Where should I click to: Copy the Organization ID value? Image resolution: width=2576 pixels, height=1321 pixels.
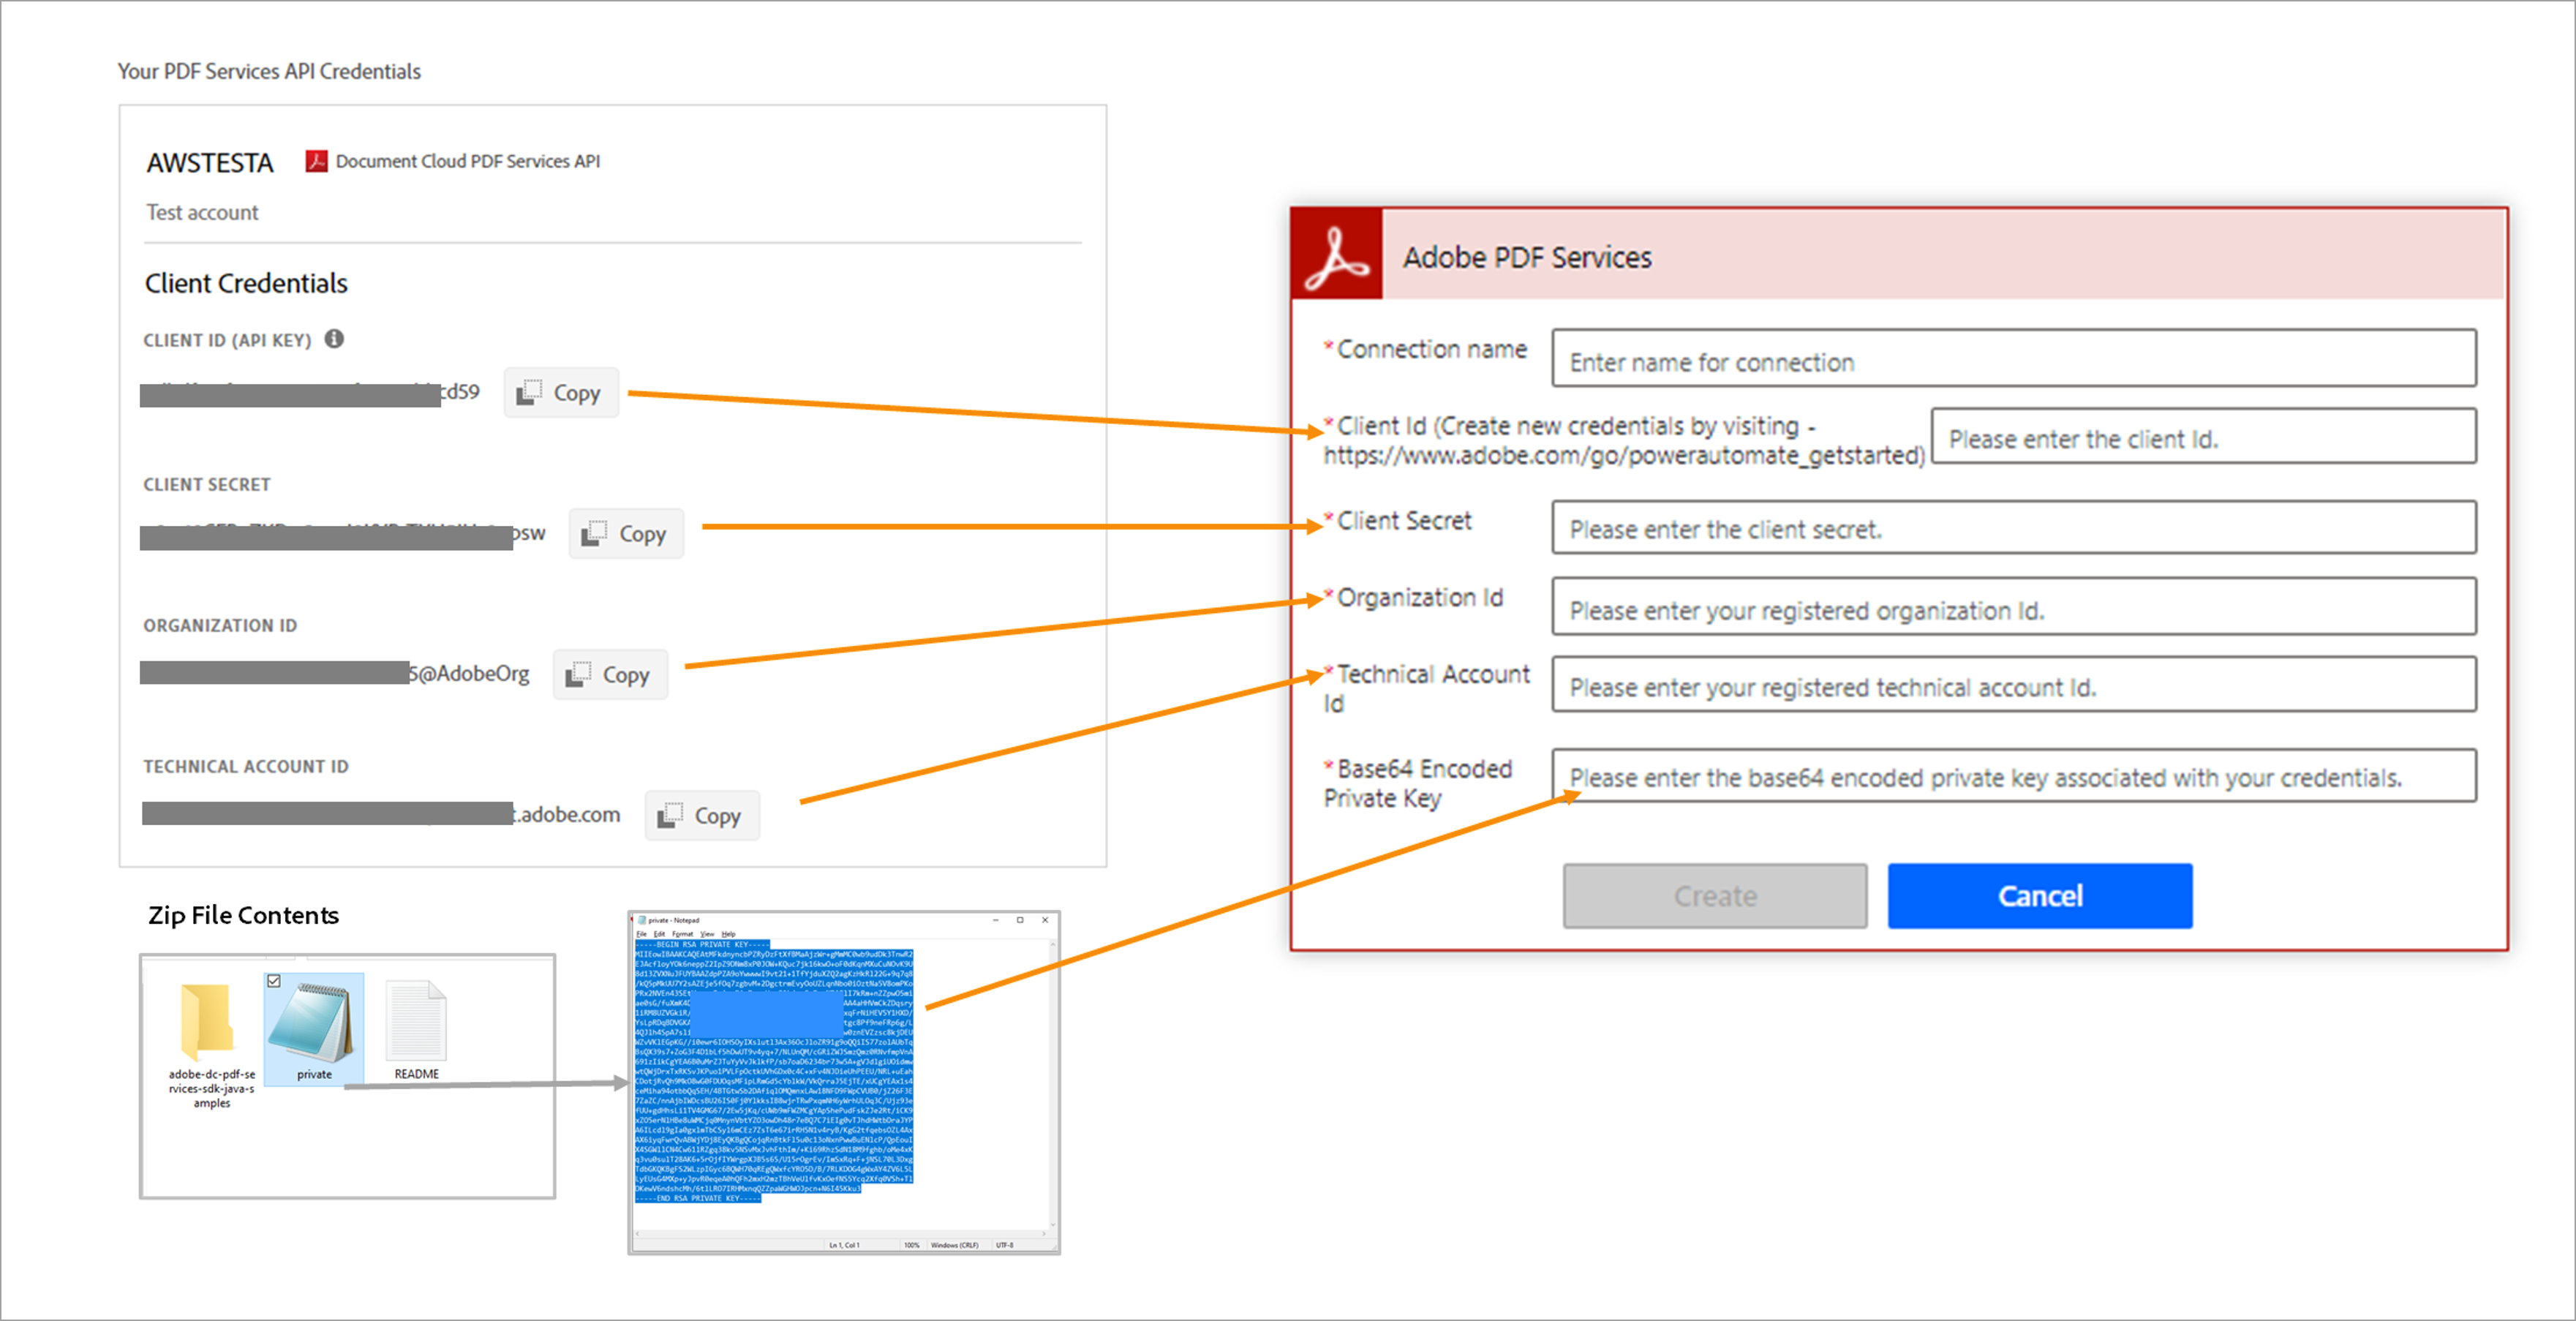pos(609,675)
